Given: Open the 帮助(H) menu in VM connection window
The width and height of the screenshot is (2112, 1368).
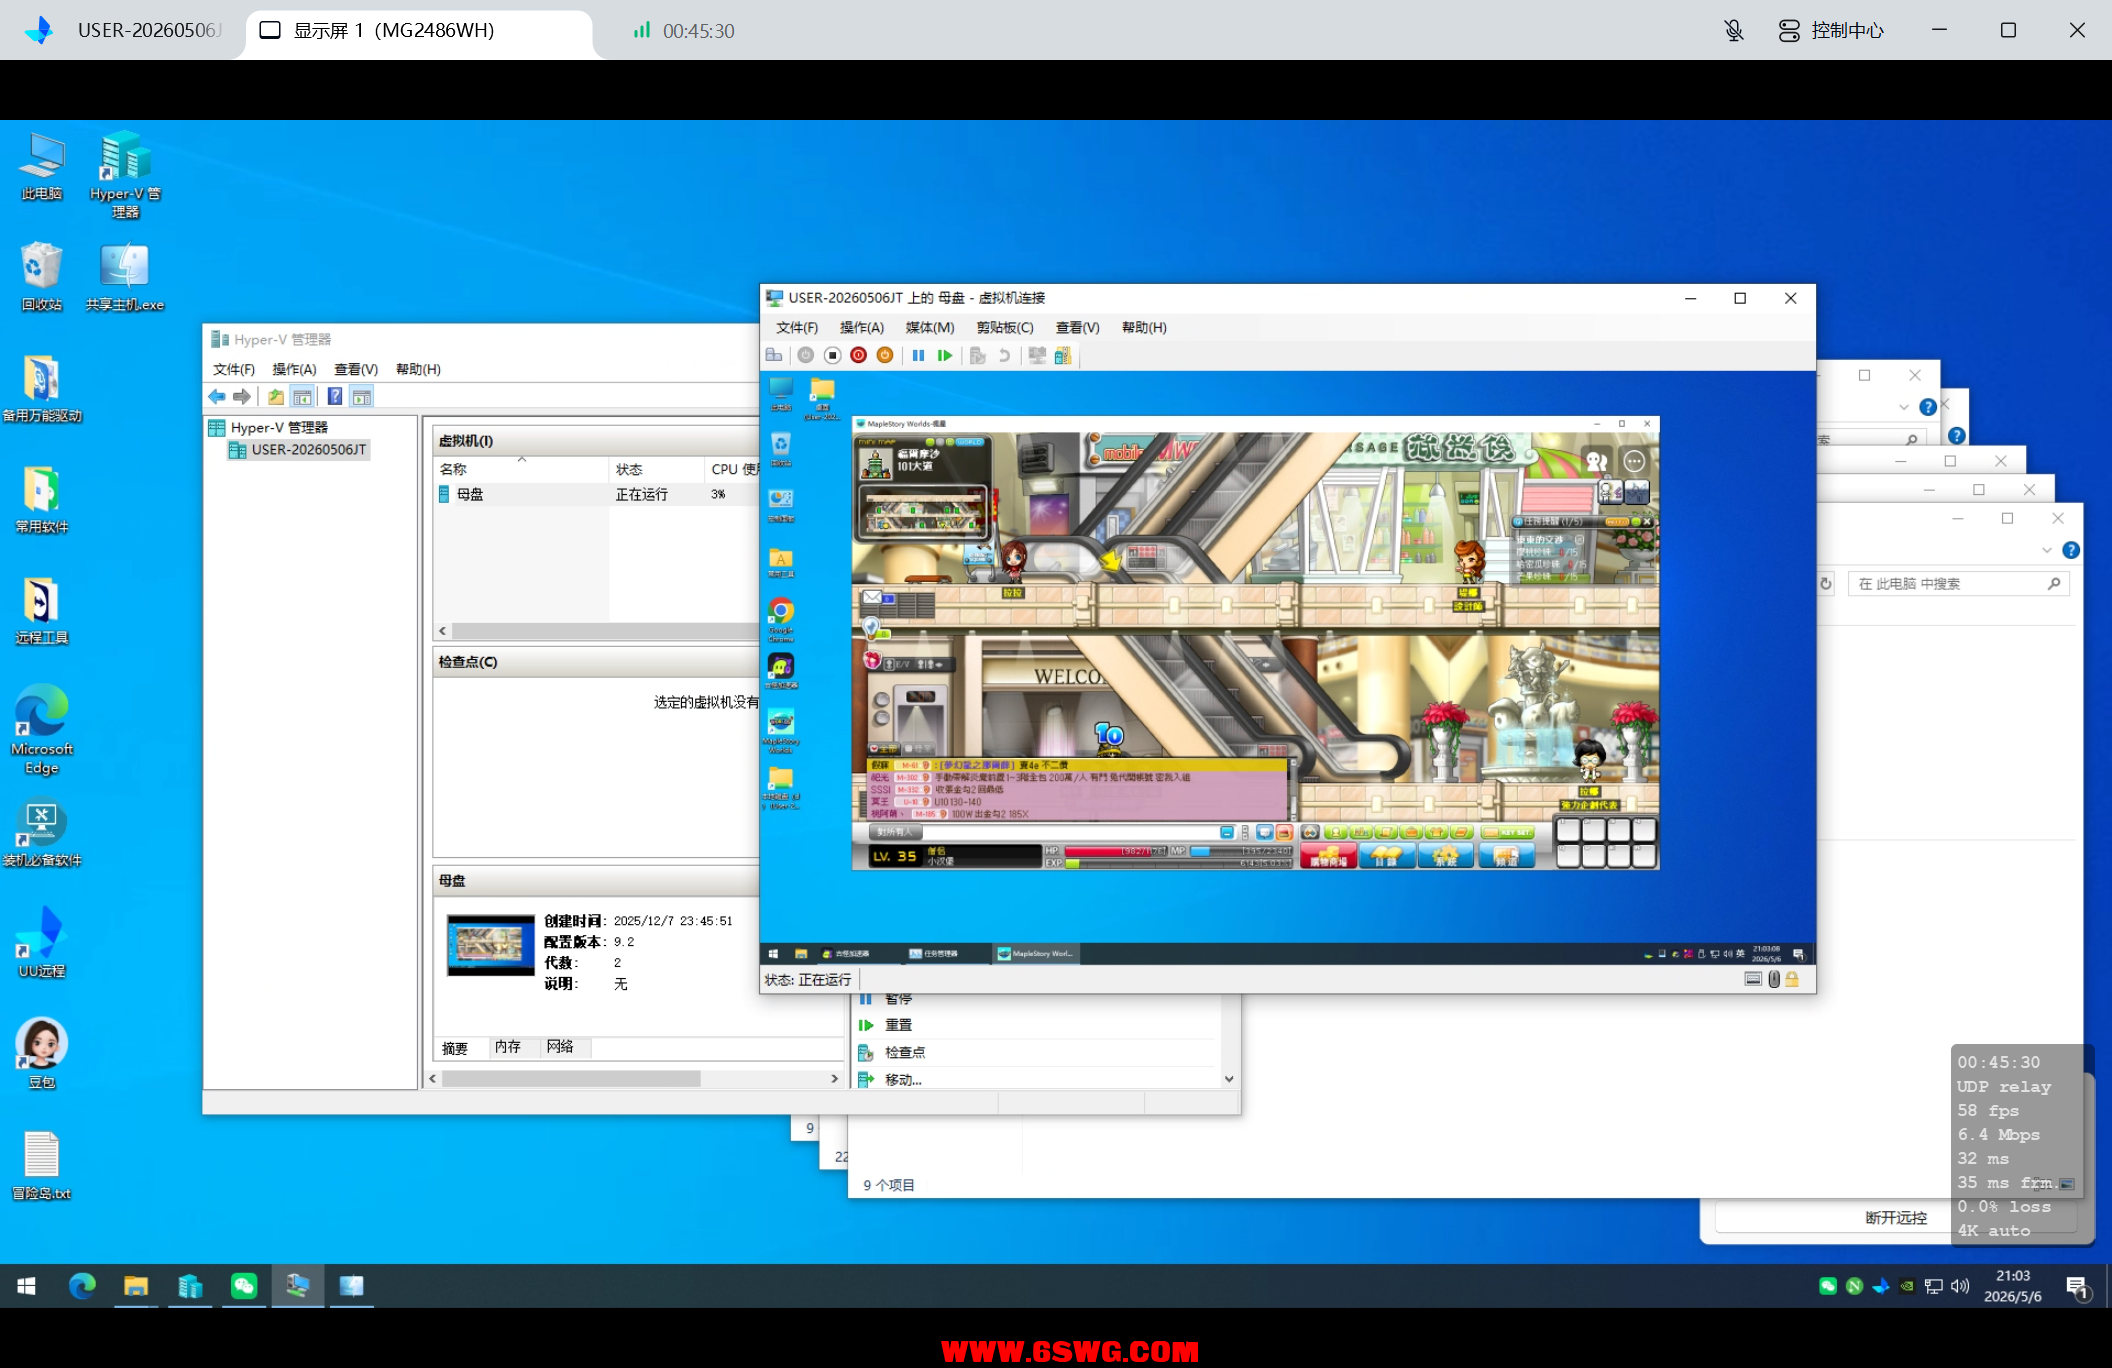Looking at the screenshot, I should pyautogui.click(x=1144, y=327).
